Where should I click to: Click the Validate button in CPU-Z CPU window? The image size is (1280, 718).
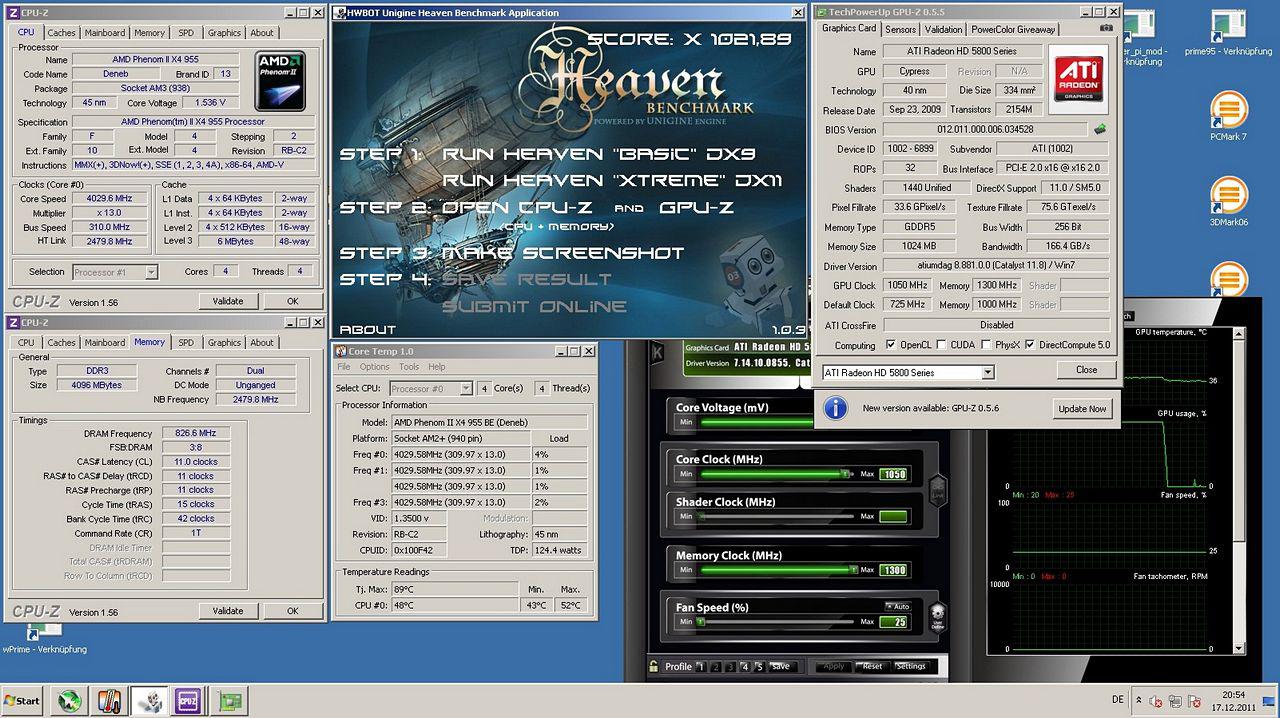click(x=228, y=301)
